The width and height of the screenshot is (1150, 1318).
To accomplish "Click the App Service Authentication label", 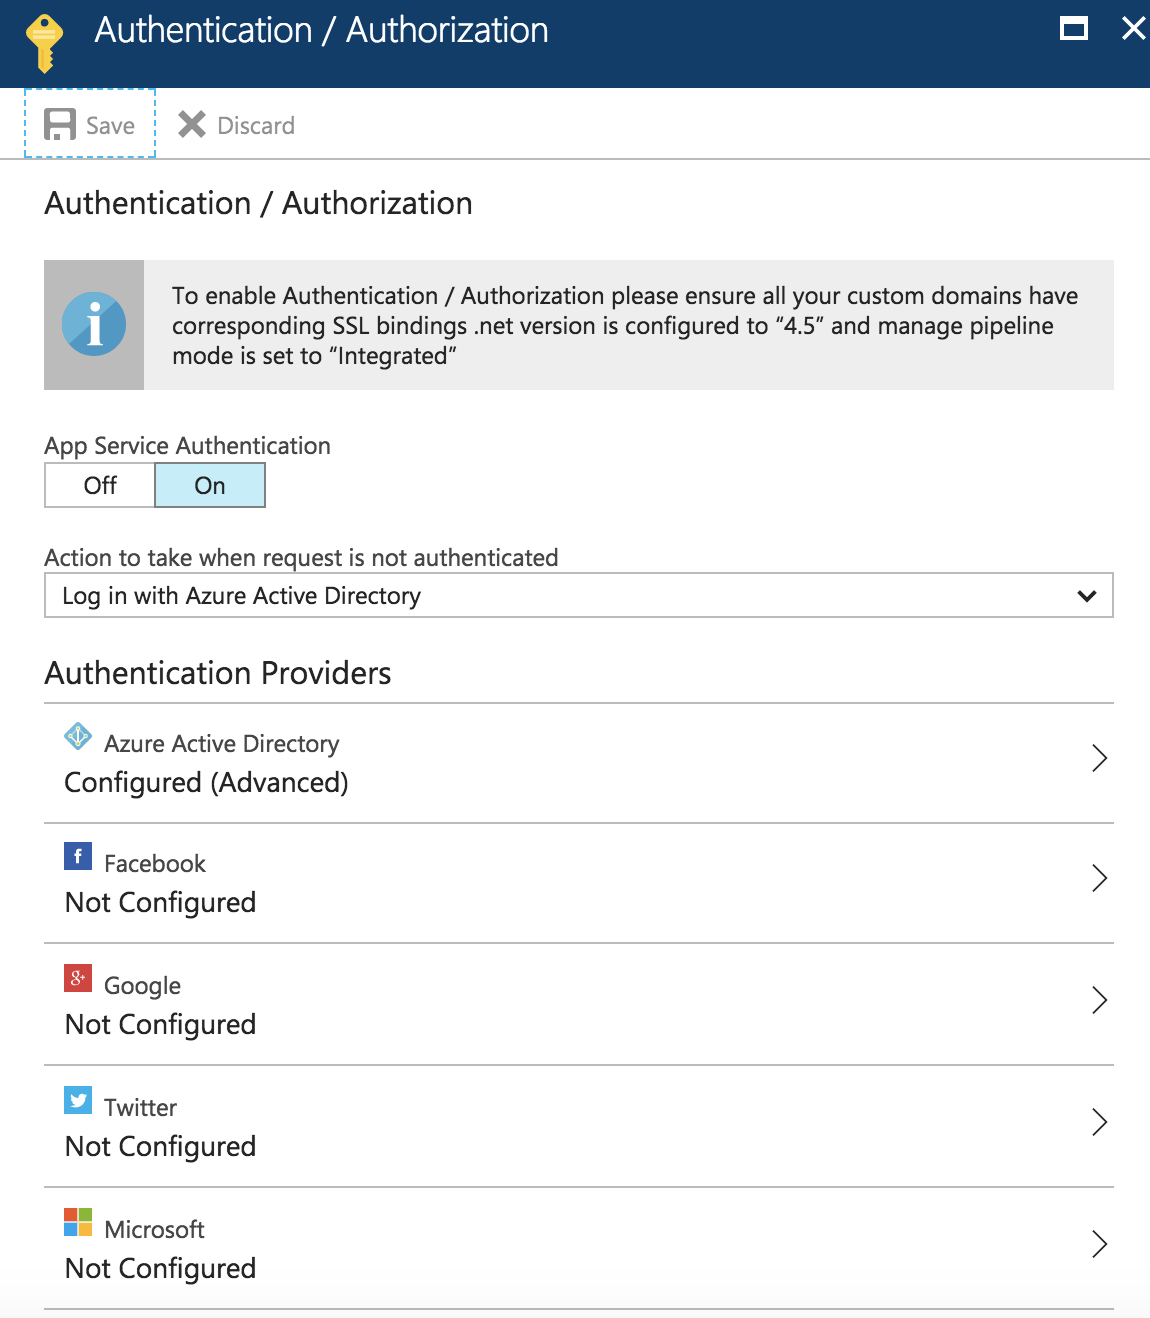I will click(187, 446).
